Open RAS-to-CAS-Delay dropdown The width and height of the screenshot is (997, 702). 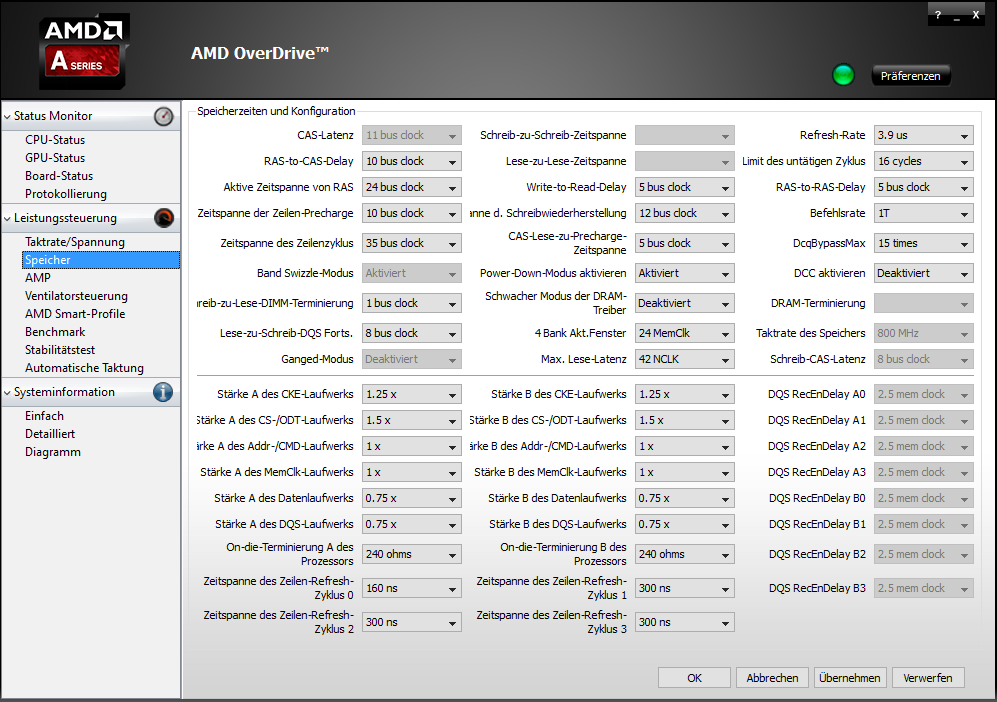tap(411, 162)
